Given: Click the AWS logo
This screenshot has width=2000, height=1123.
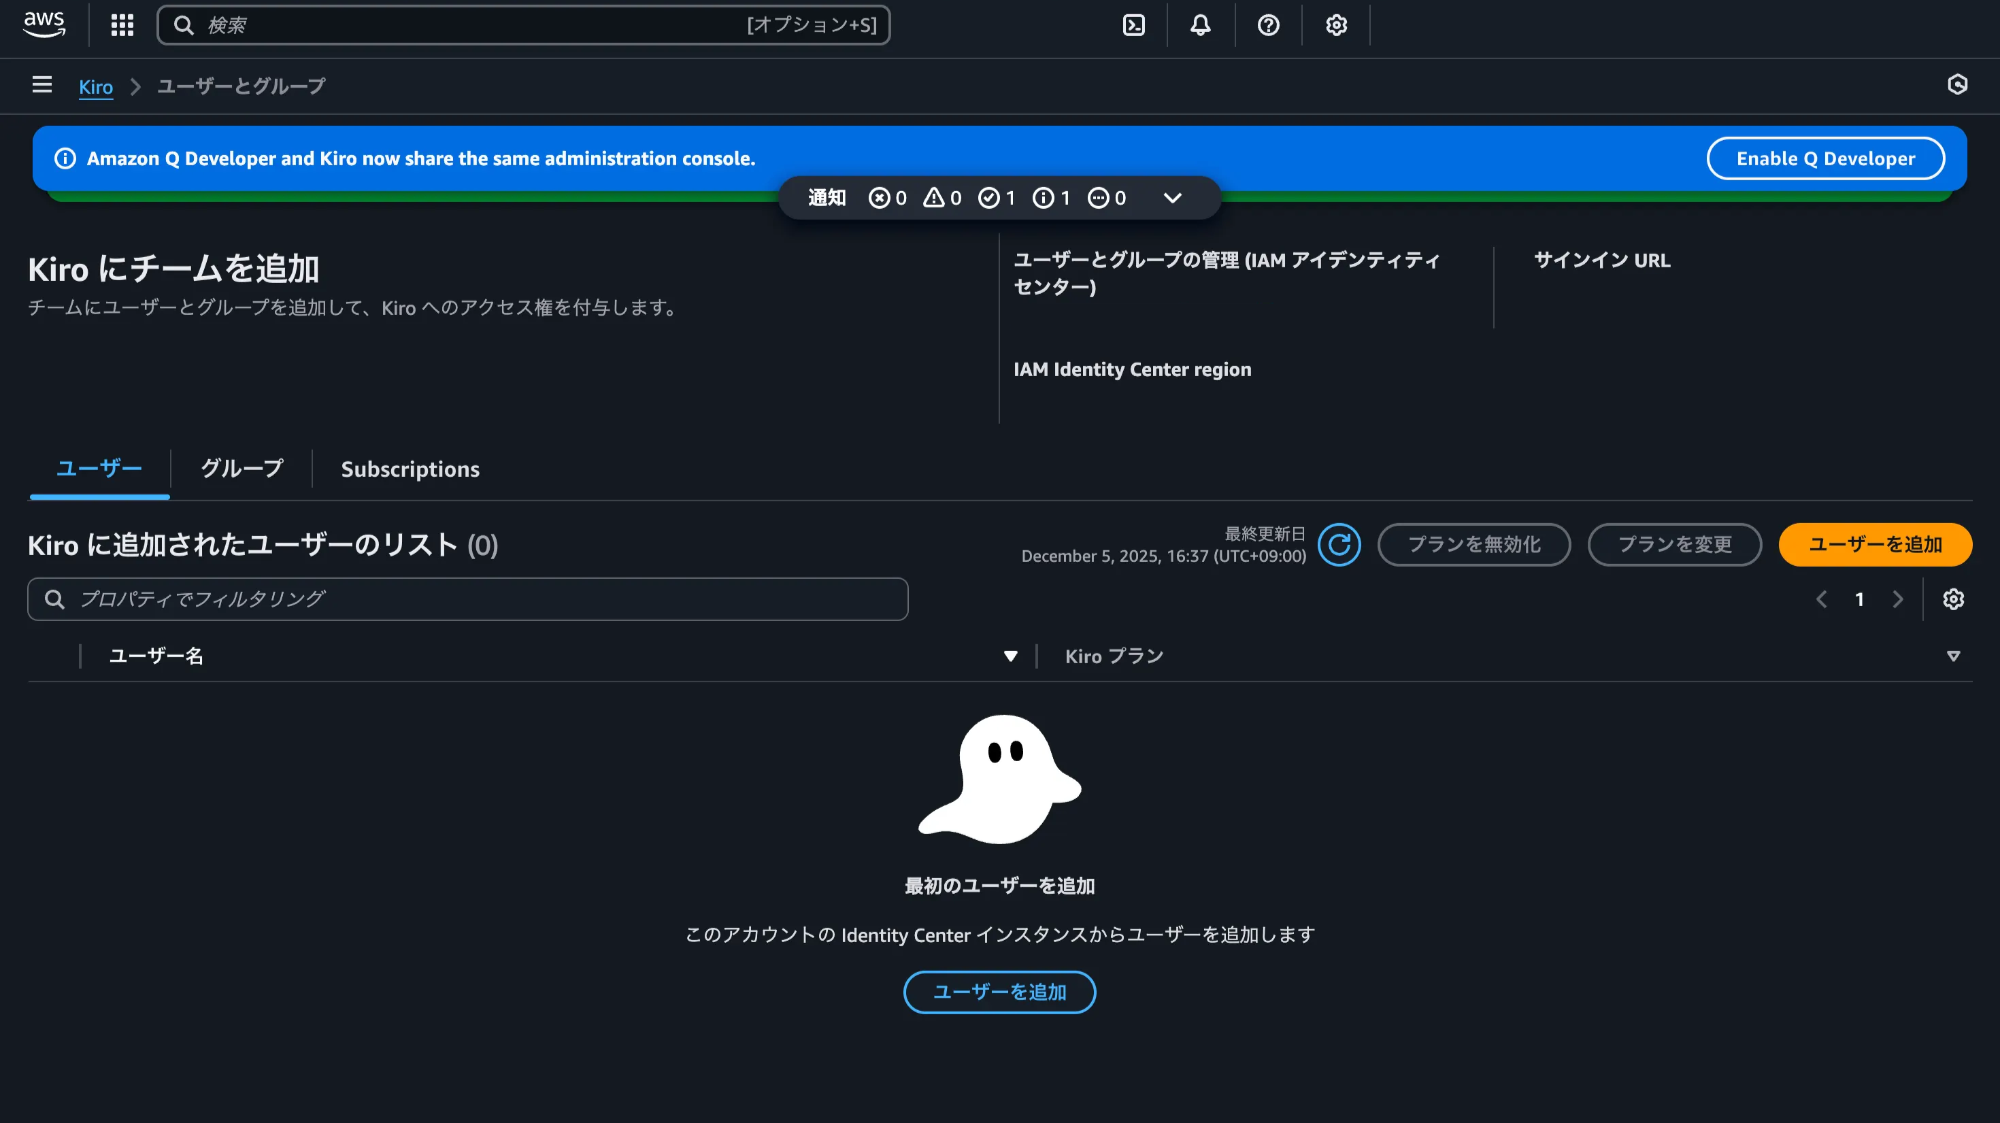Looking at the screenshot, I should coord(44,24).
